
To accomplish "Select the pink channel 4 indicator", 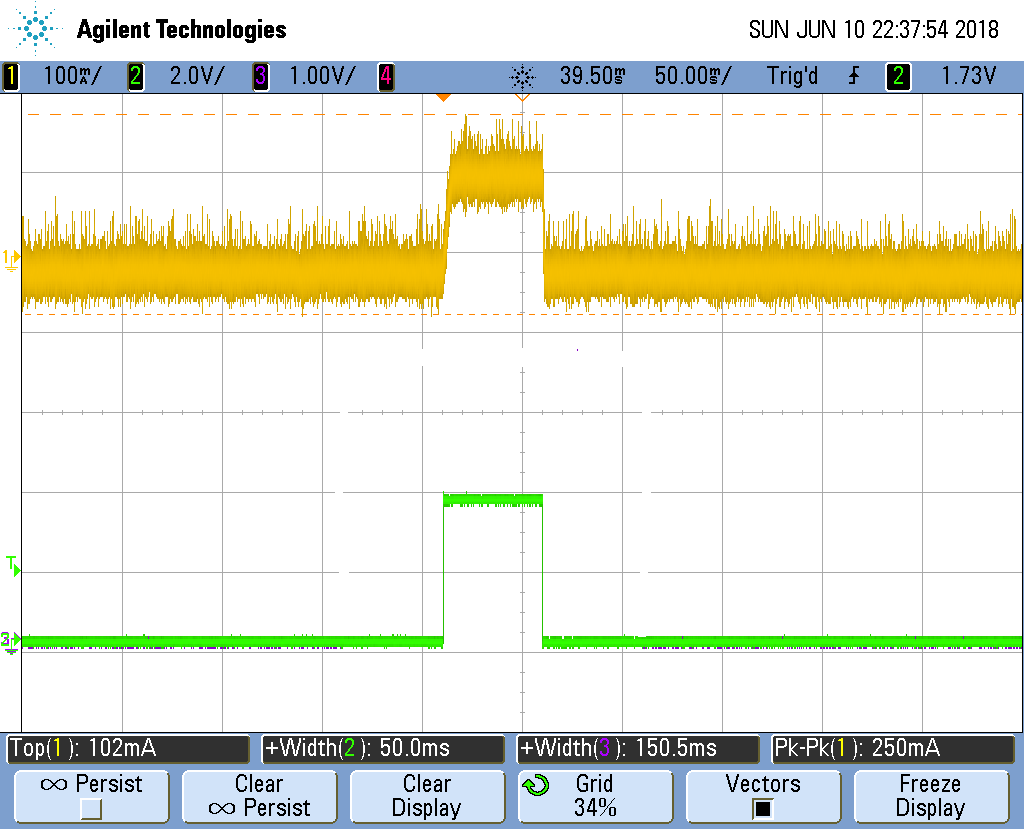I will tap(385, 76).
